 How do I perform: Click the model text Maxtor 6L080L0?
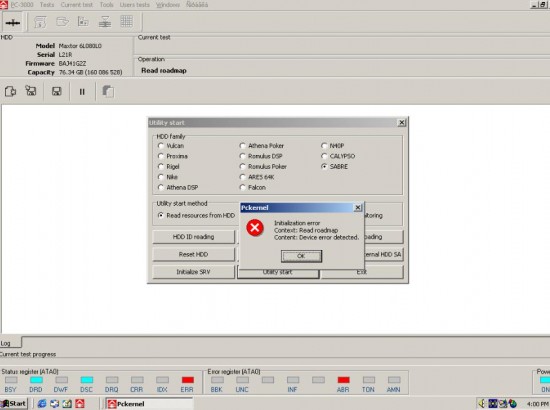[80, 46]
